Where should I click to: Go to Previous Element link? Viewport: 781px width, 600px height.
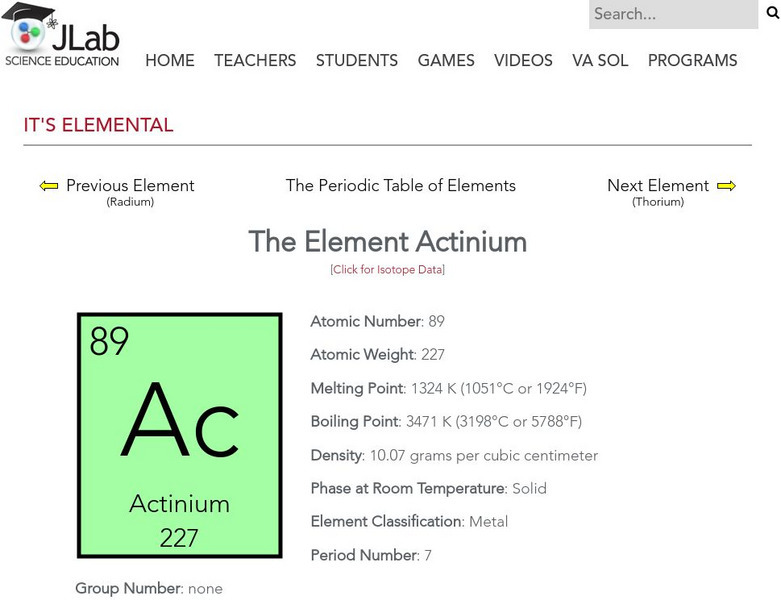(x=130, y=186)
